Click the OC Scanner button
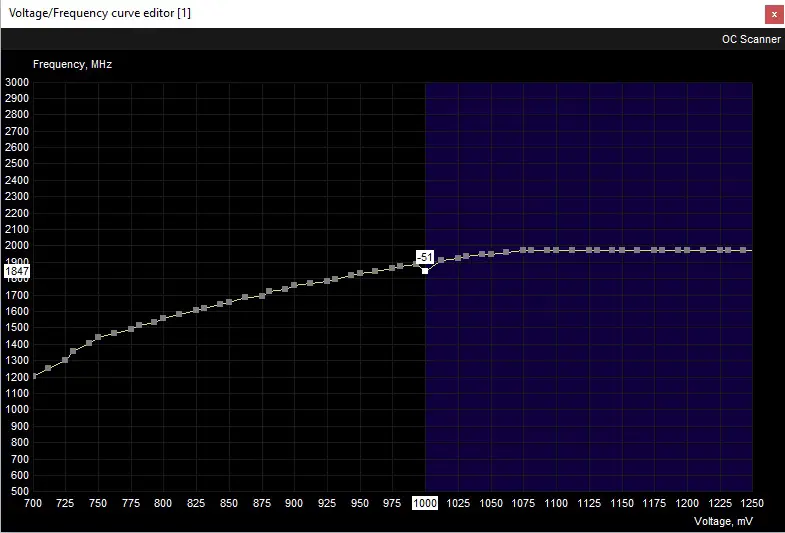Viewport: 785px width, 533px height. [x=750, y=39]
